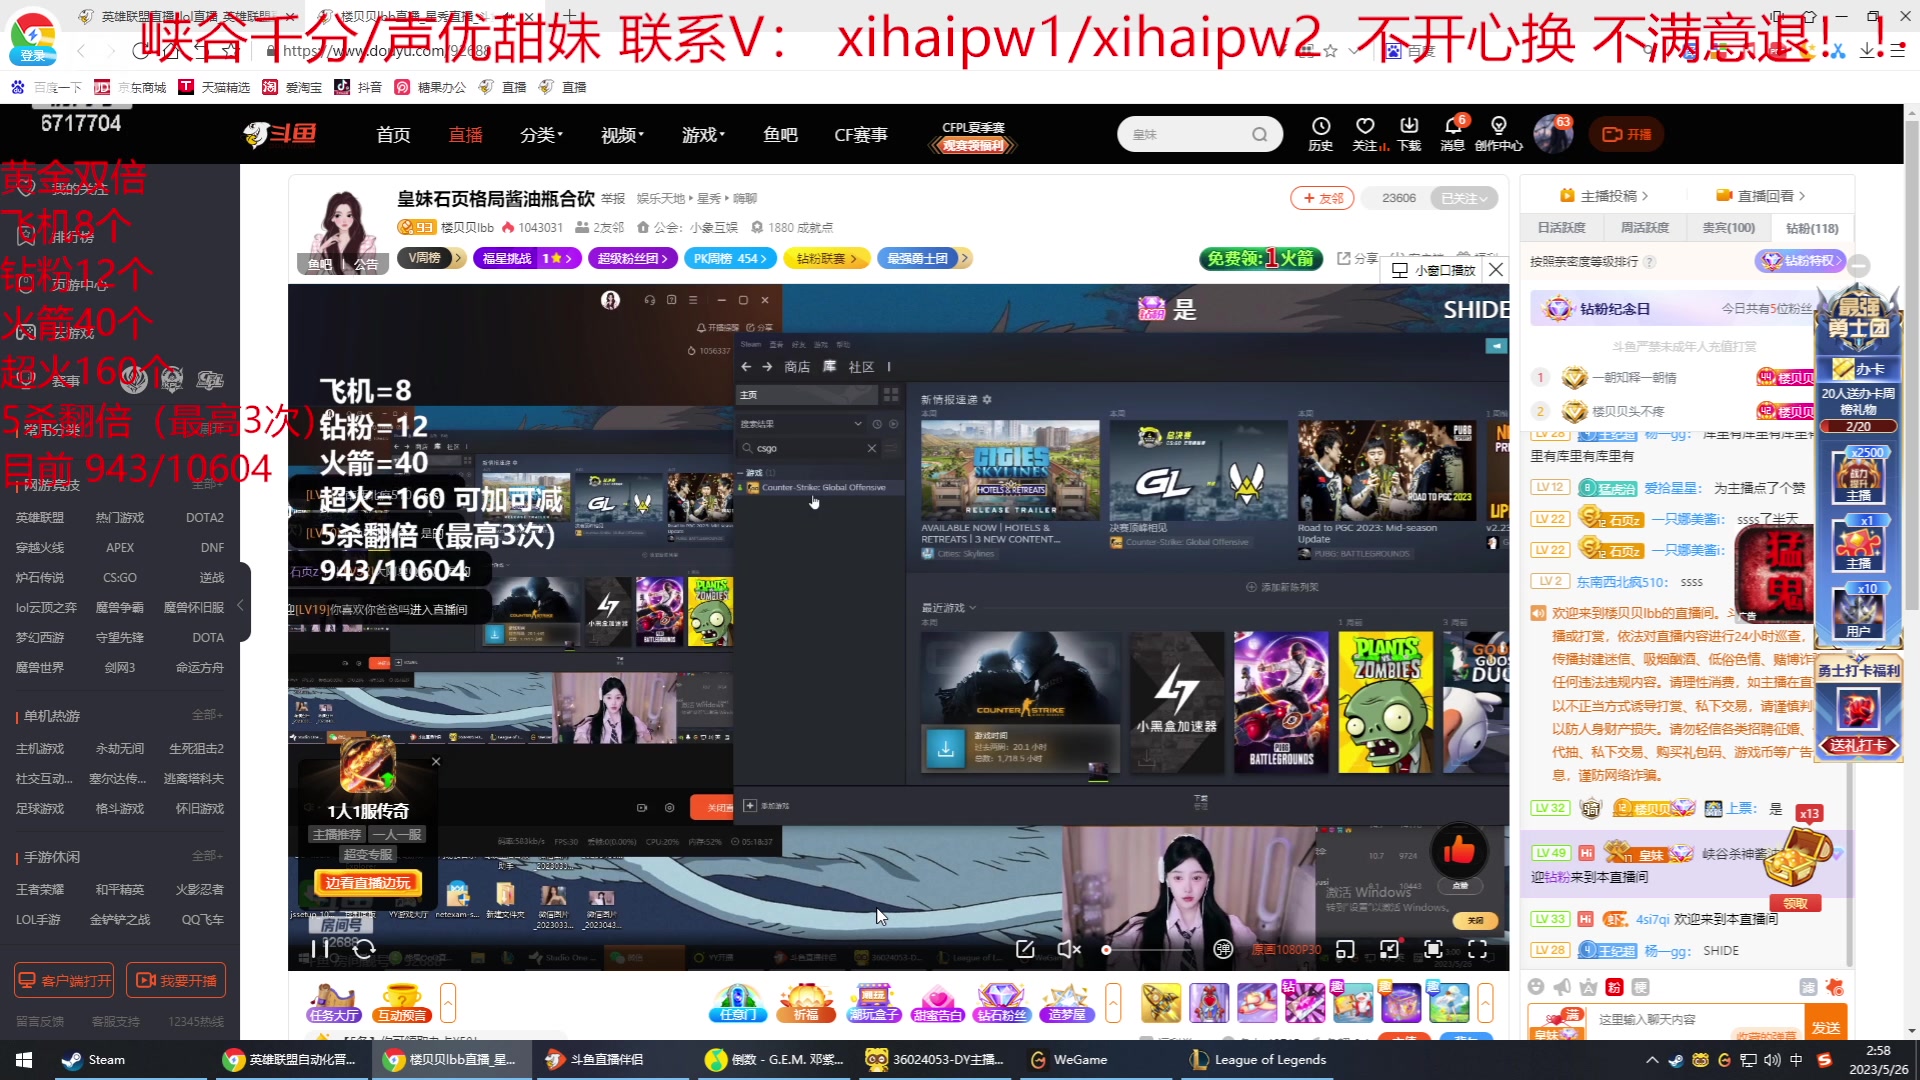This screenshot has height=1080, width=1920.
Task: Open the 历史 viewing history icon
Action: click(x=1321, y=134)
